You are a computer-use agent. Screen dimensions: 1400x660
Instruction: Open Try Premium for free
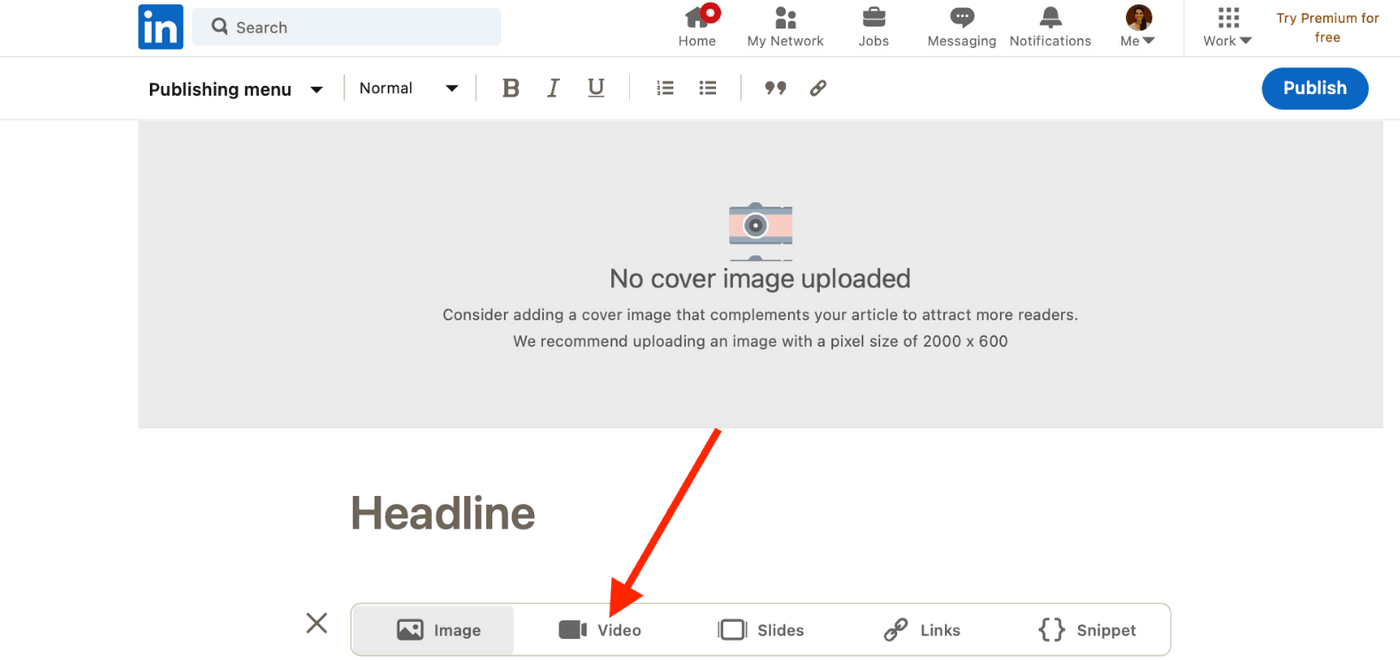point(1327,27)
